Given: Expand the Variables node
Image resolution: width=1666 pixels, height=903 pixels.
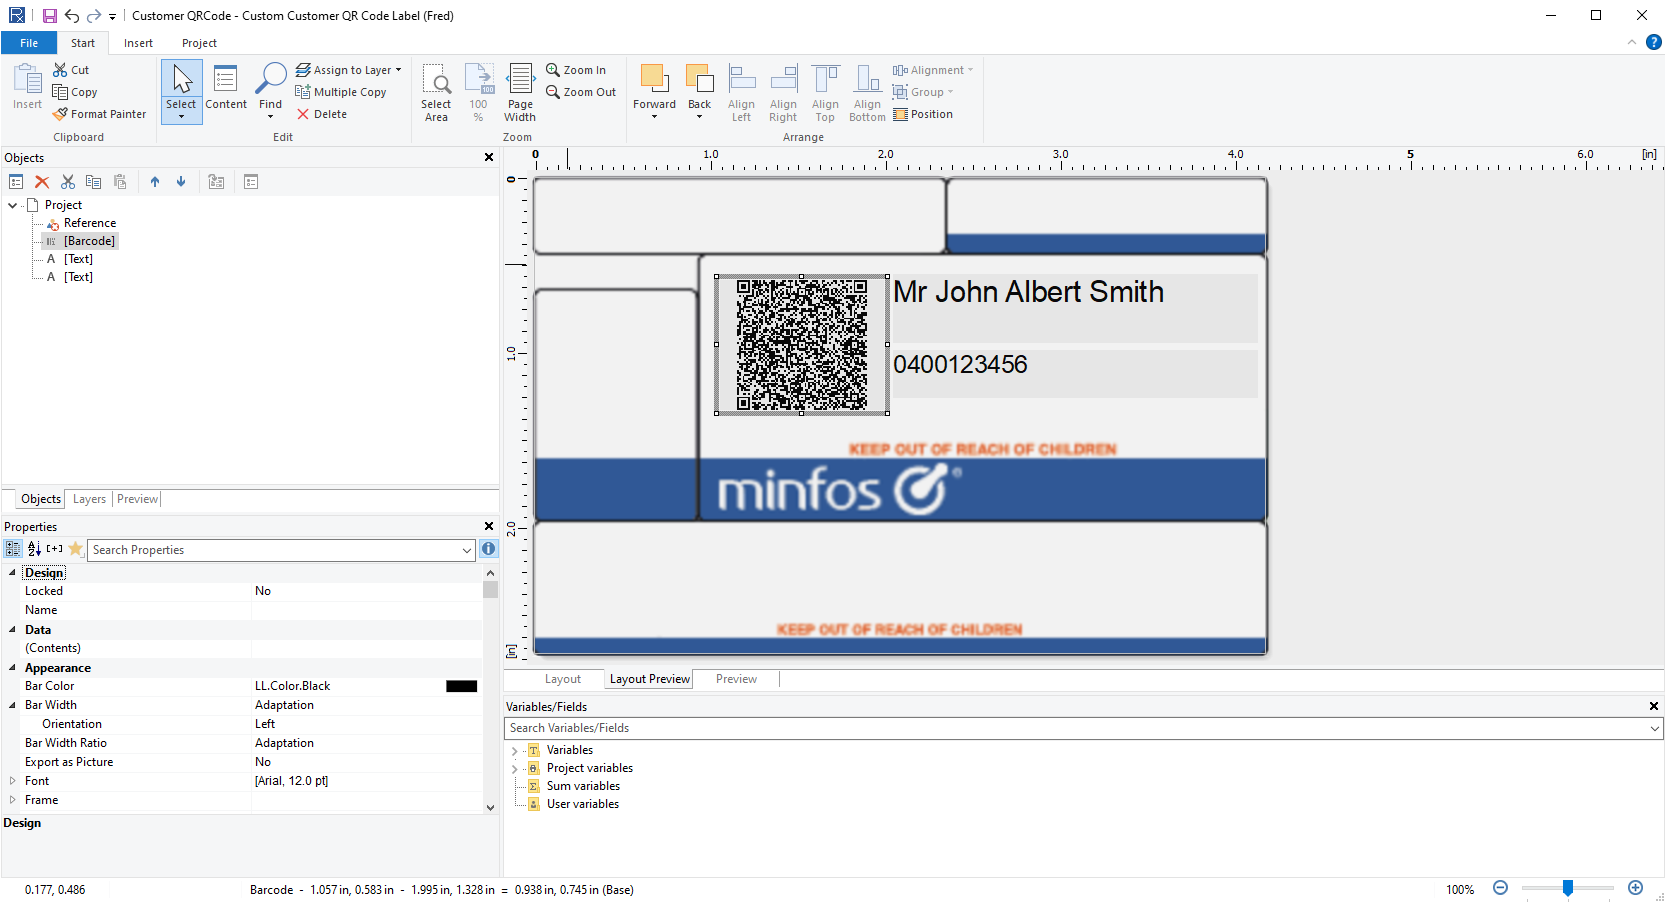Looking at the screenshot, I should (515, 750).
